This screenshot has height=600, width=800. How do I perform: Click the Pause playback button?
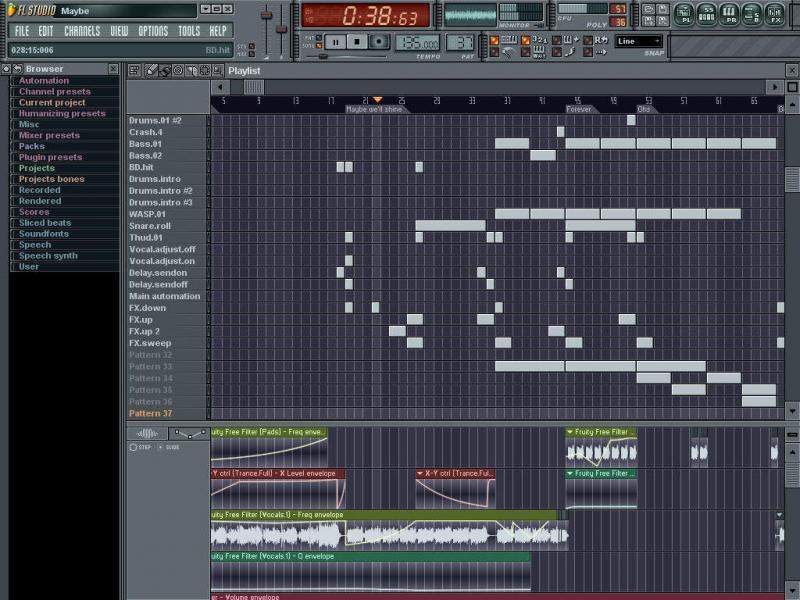(x=335, y=42)
